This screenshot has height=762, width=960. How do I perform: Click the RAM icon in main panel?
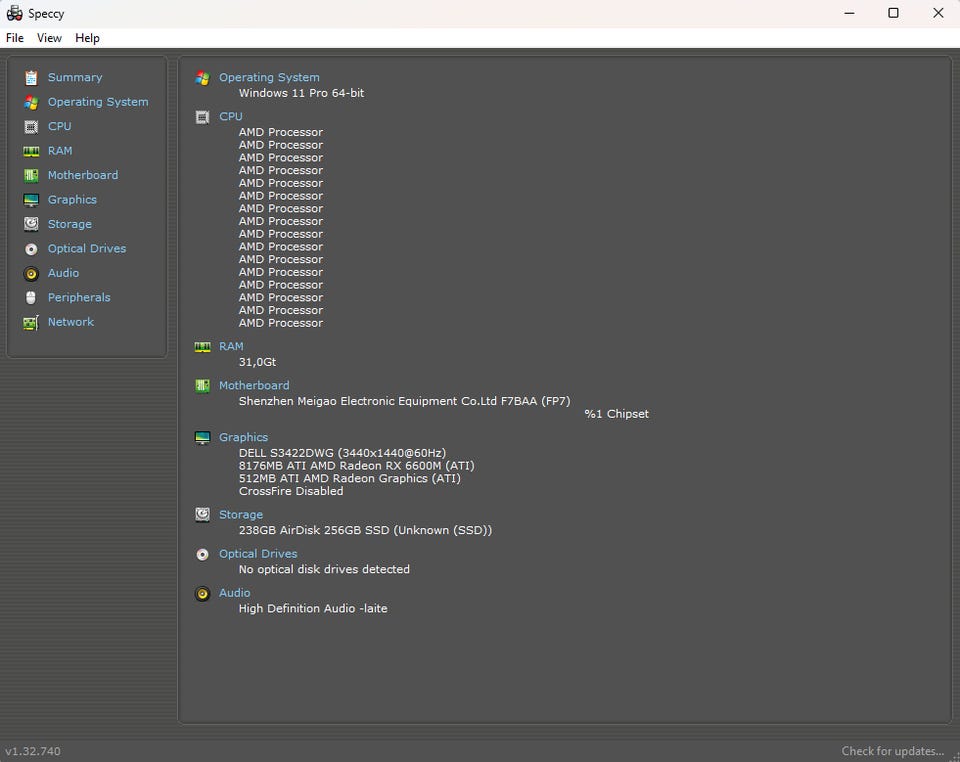pyautogui.click(x=203, y=347)
